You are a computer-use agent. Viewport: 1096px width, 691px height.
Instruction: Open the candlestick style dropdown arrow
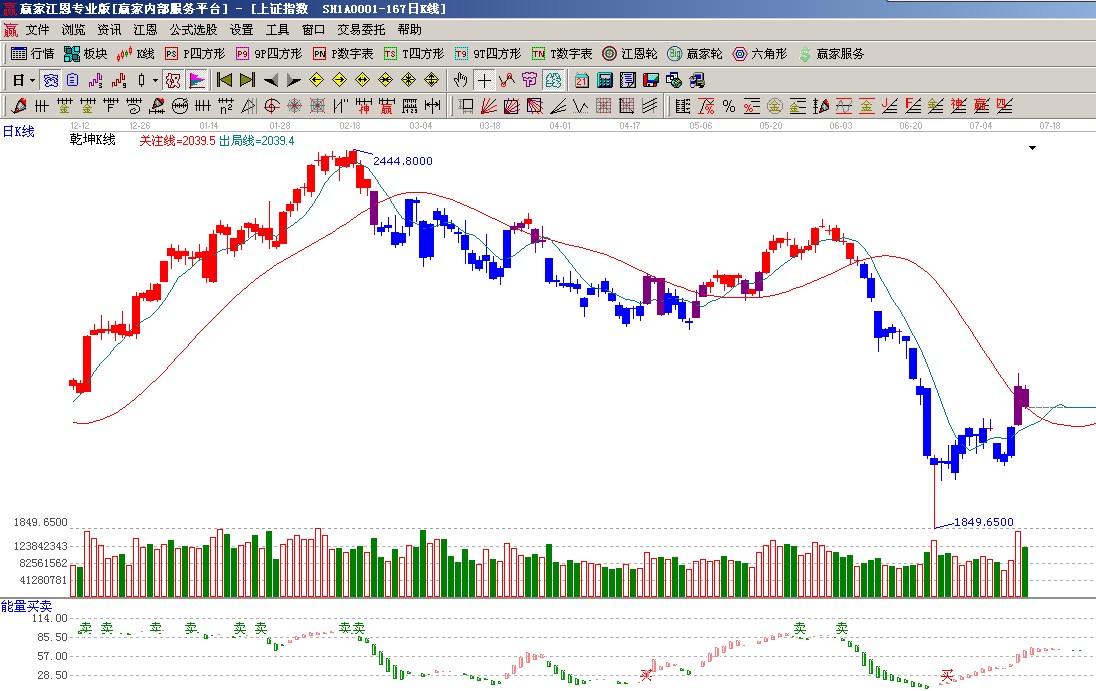(155, 80)
